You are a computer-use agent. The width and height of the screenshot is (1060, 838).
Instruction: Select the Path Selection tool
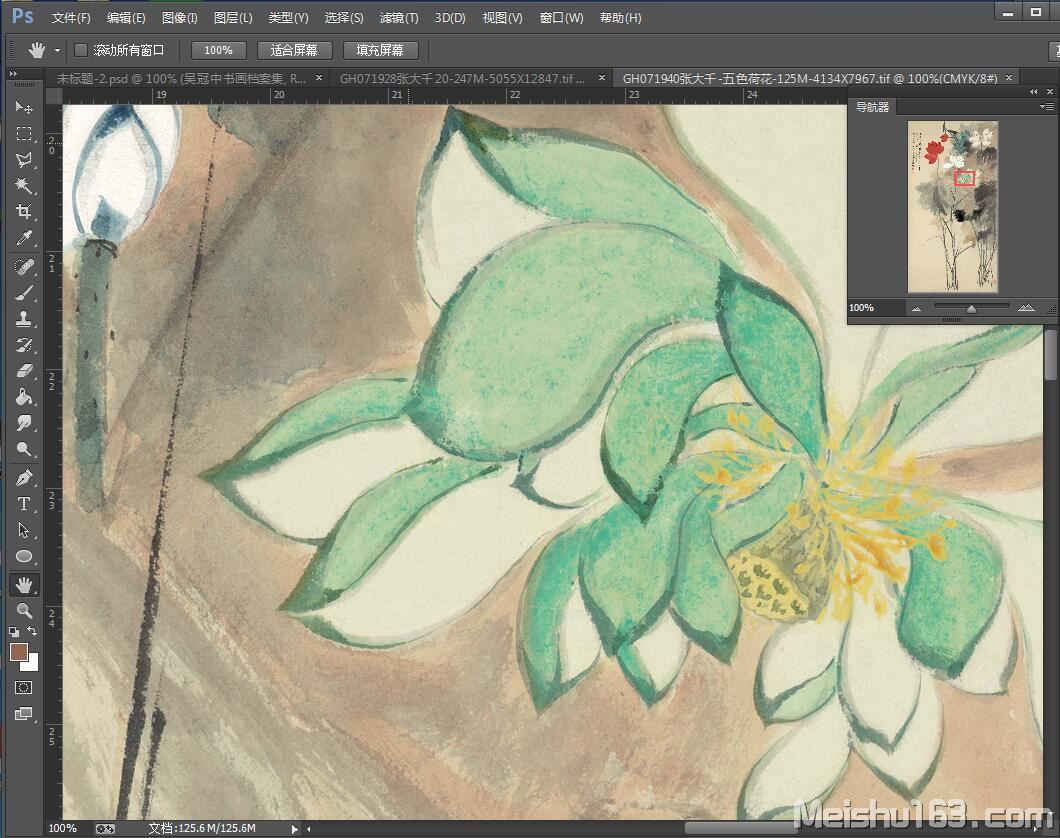coord(24,531)
